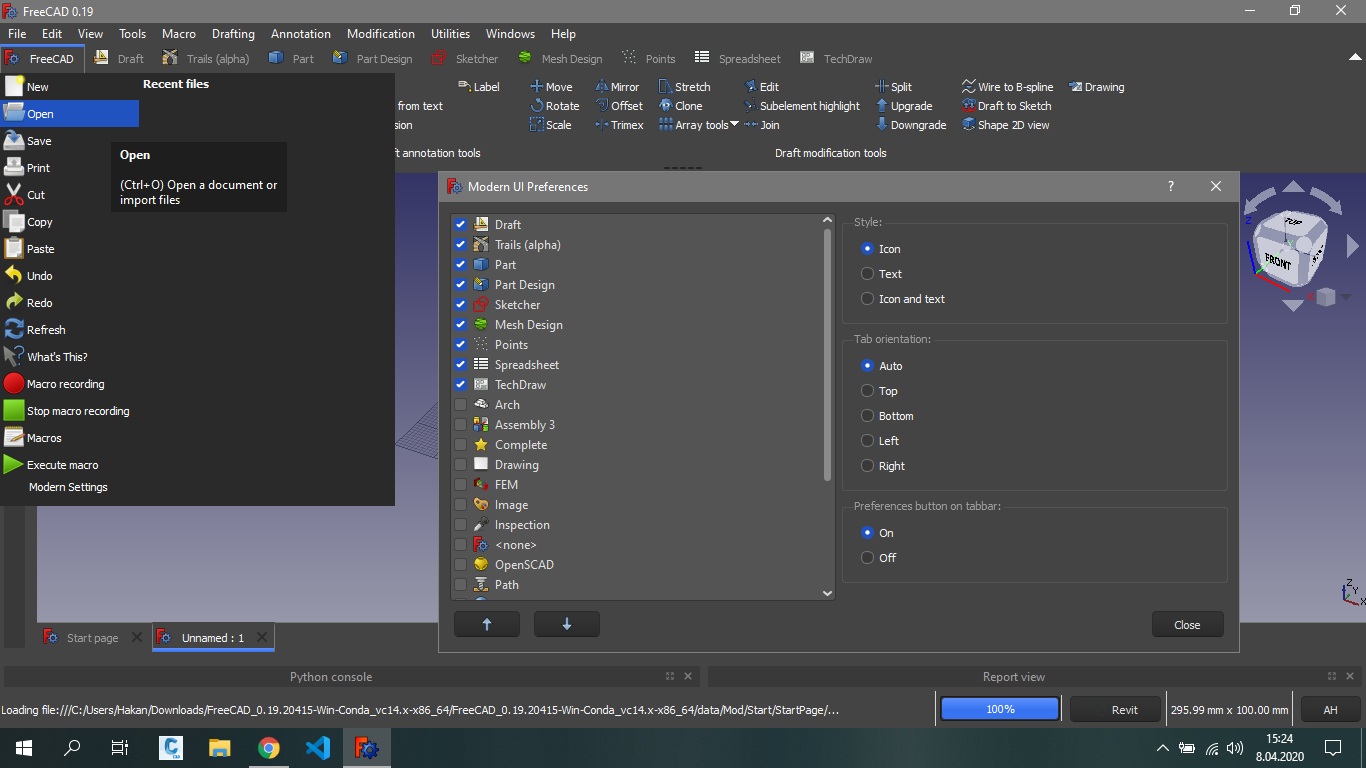Viewport: 1366px width, 768px height.
Task: Activate the What's This? help cursor
Action: (x=13, y=357)
